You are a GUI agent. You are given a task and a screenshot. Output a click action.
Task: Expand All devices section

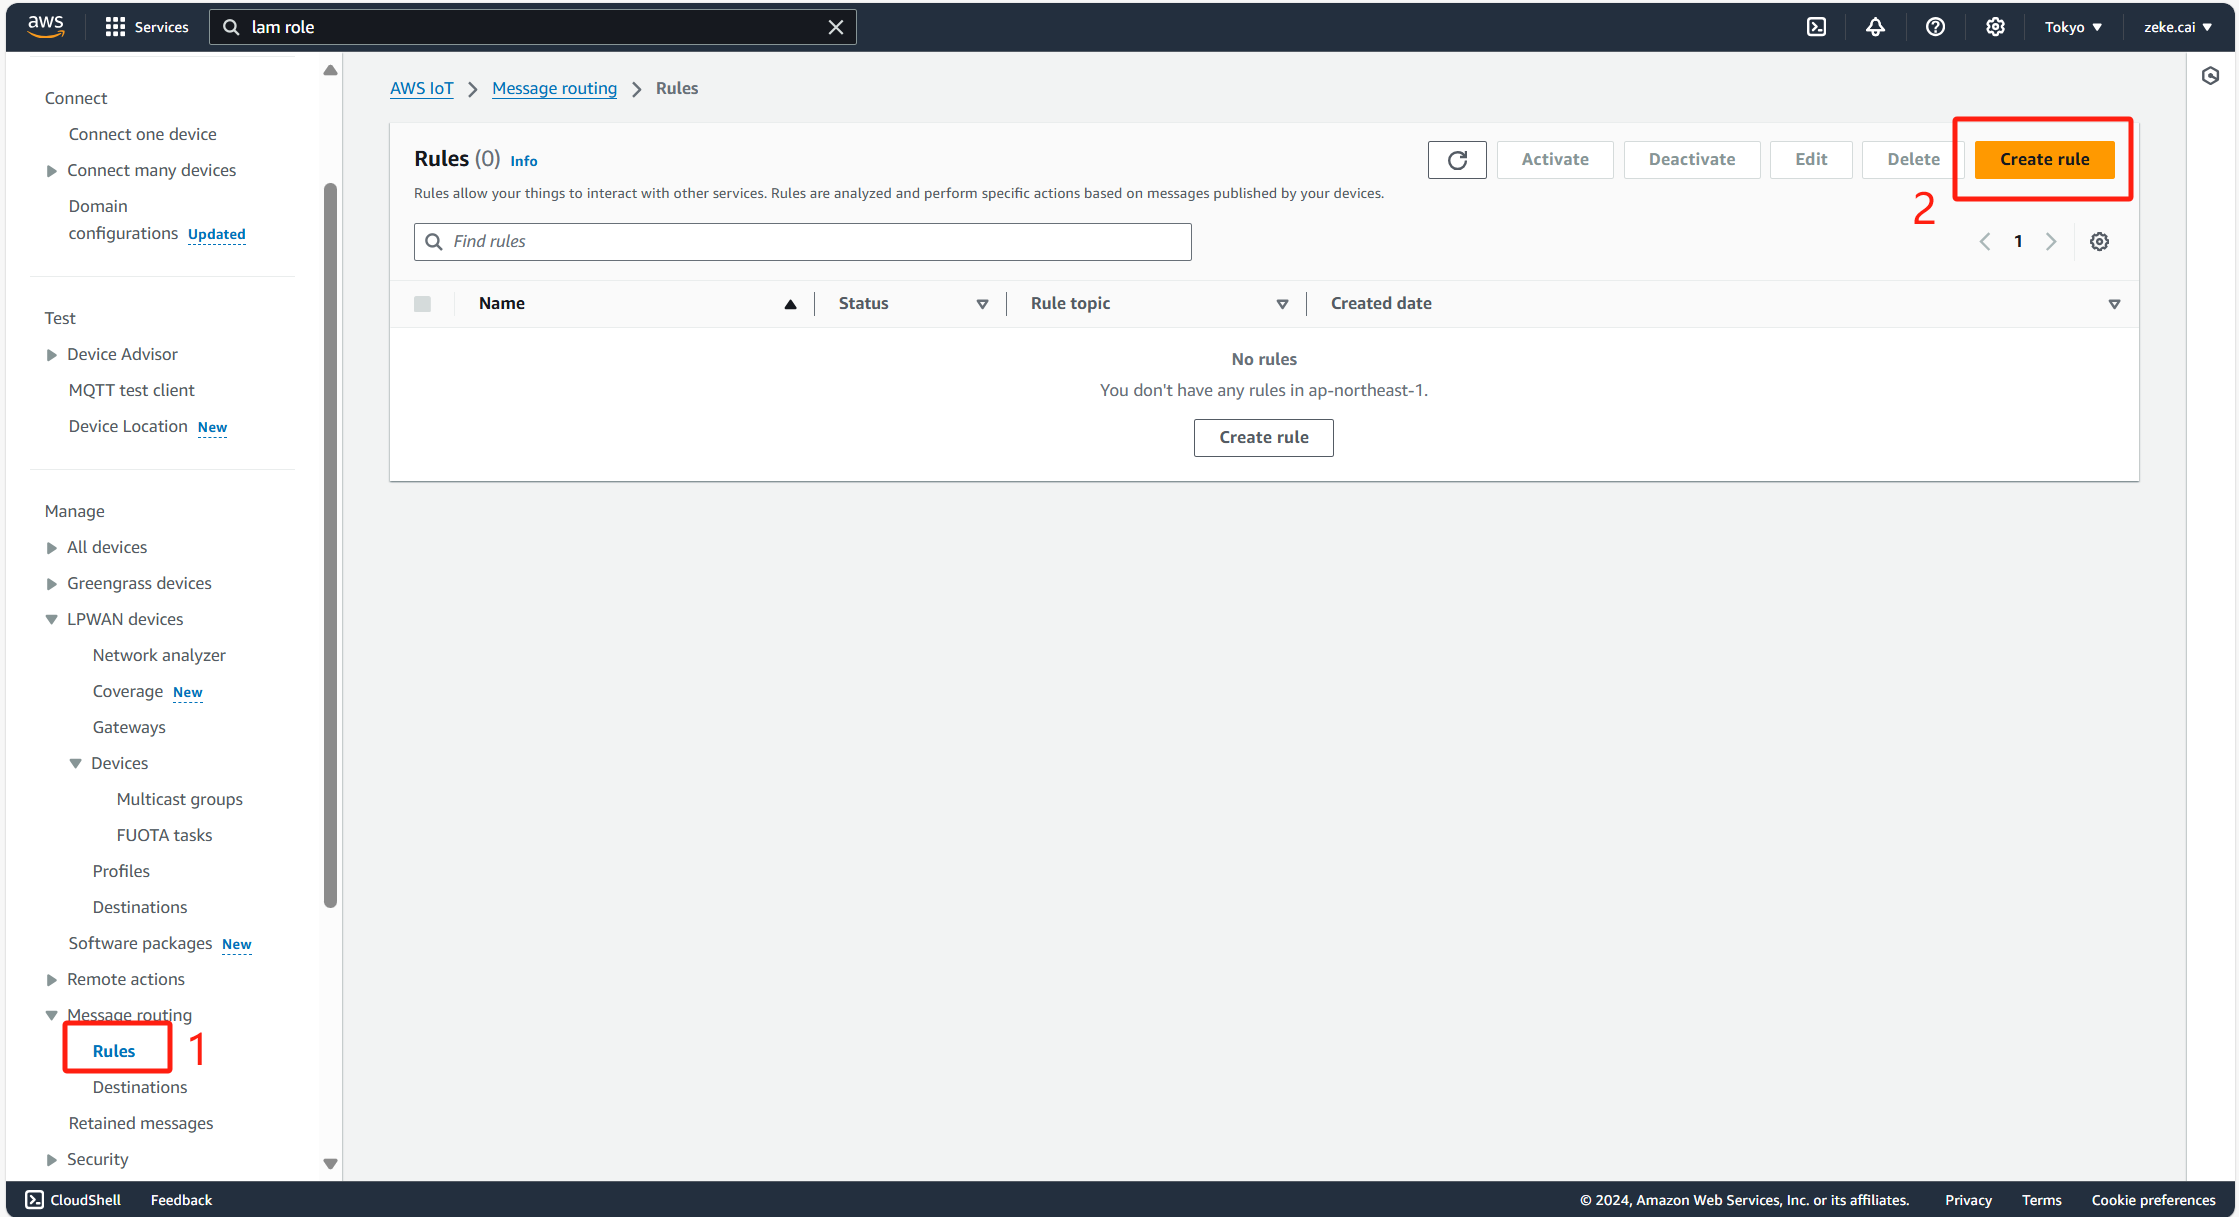pos(51,548)
